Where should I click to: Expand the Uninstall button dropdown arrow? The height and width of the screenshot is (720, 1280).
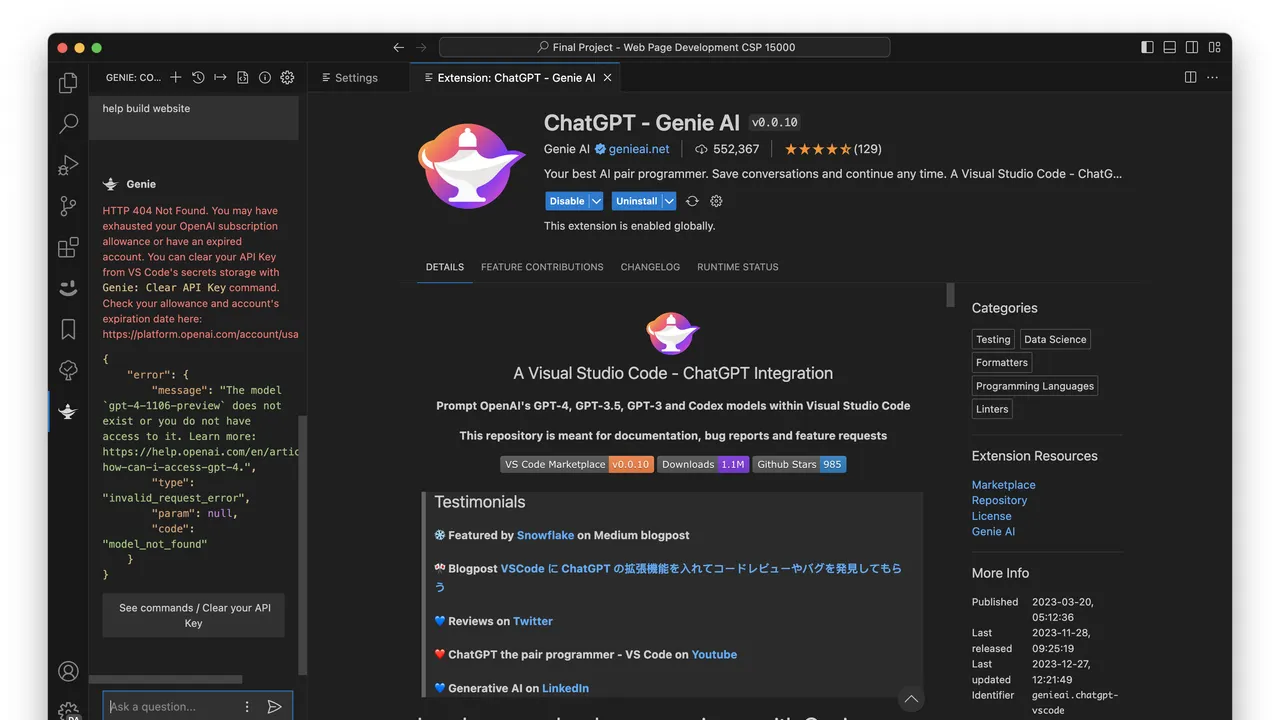tap(669, 201)
